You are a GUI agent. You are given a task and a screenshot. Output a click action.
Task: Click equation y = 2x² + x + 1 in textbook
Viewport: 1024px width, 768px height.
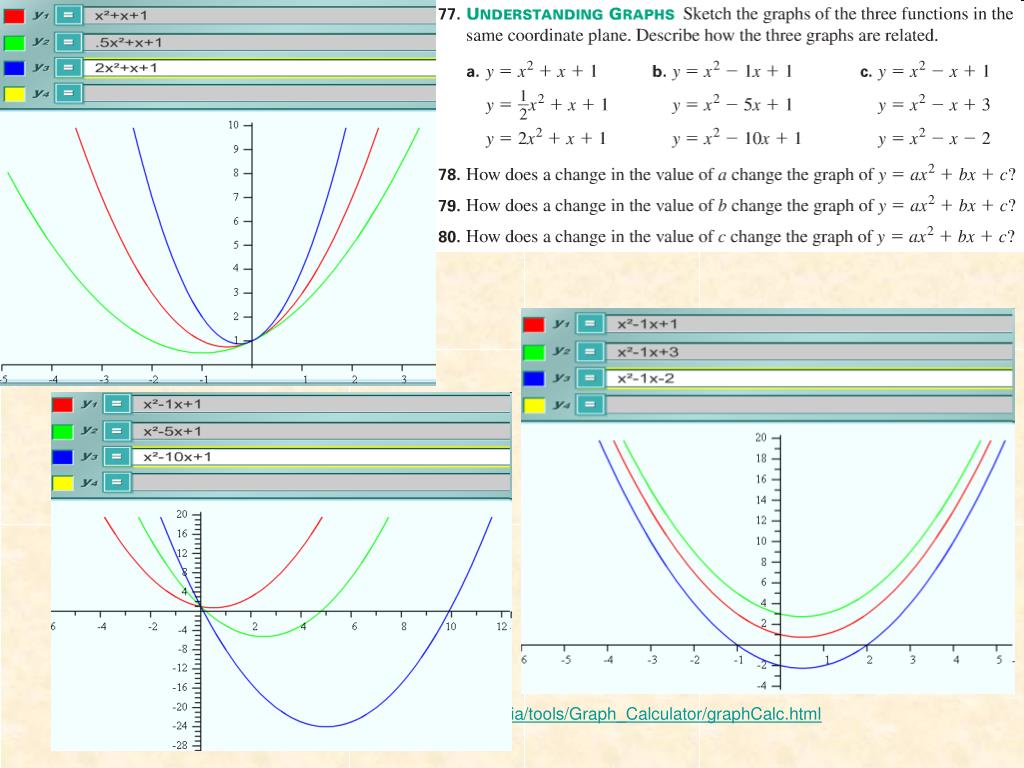(545, 137)
